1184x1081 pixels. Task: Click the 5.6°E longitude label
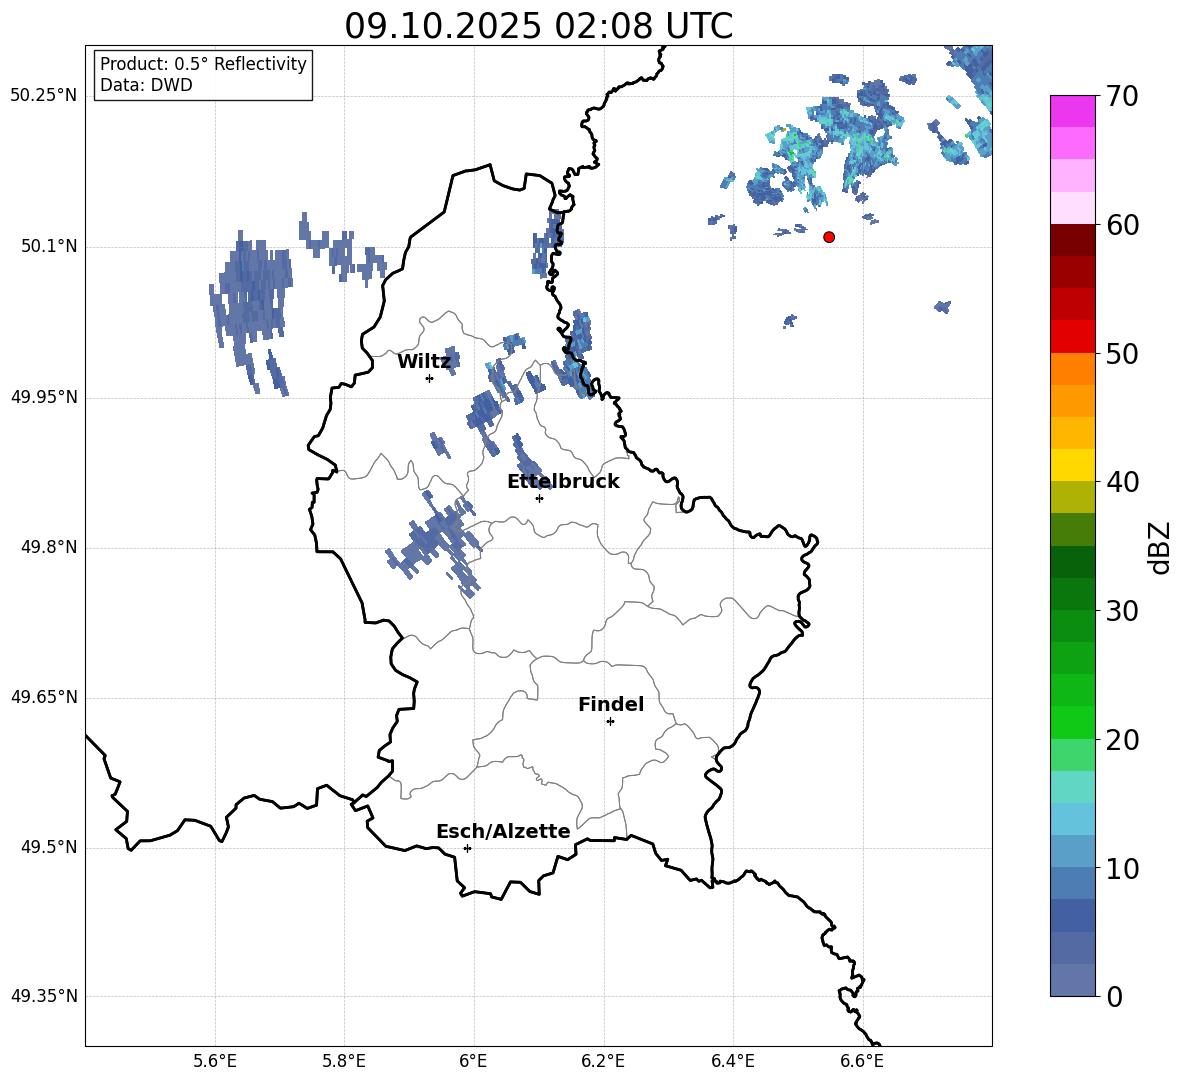click(215, 1061)
